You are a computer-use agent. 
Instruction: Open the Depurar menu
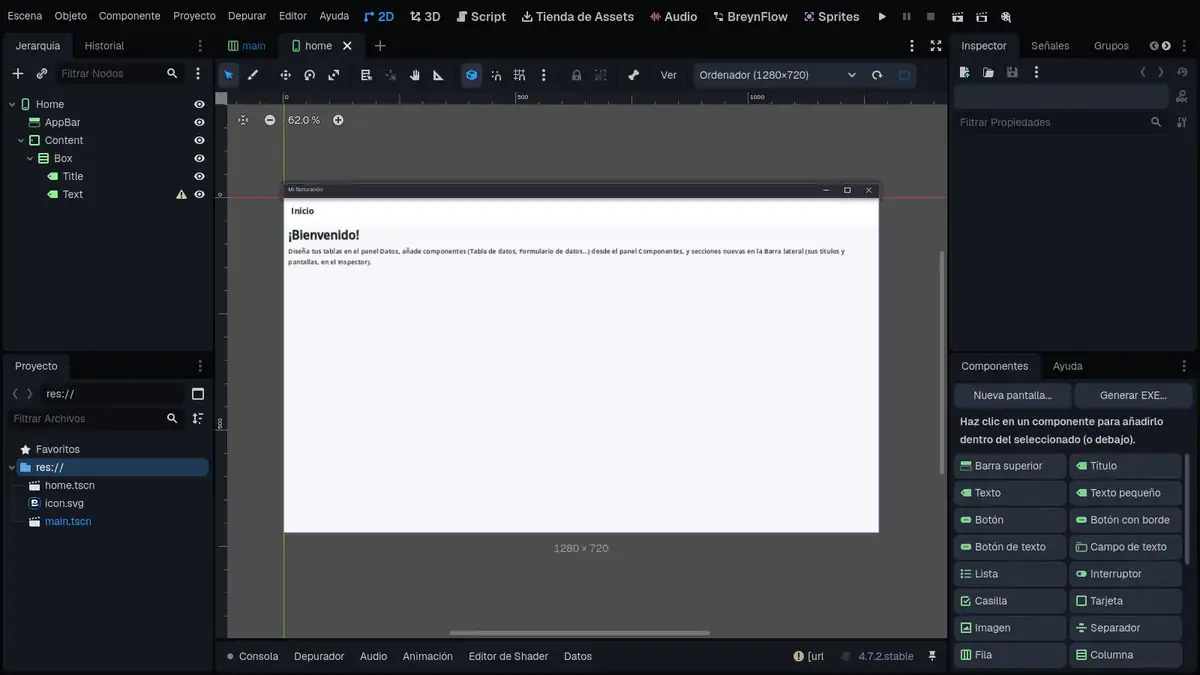coord(247,16)
